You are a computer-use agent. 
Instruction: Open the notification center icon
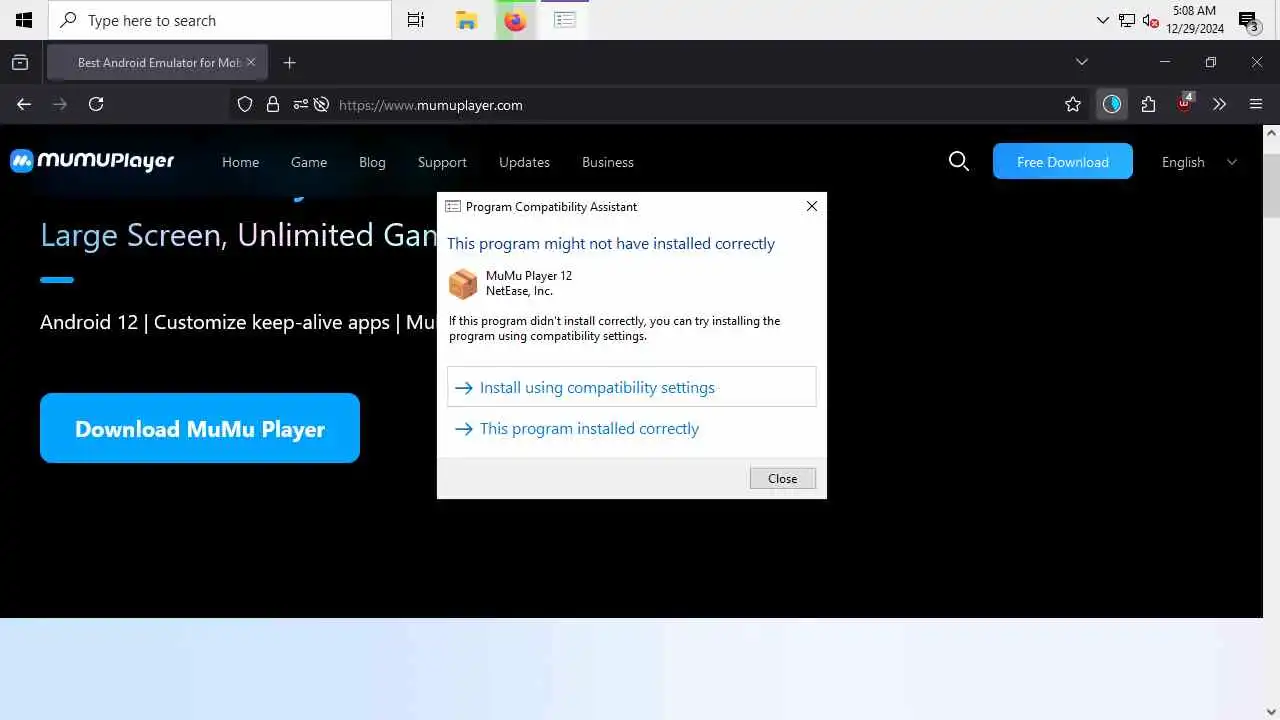click(1248, 20)
